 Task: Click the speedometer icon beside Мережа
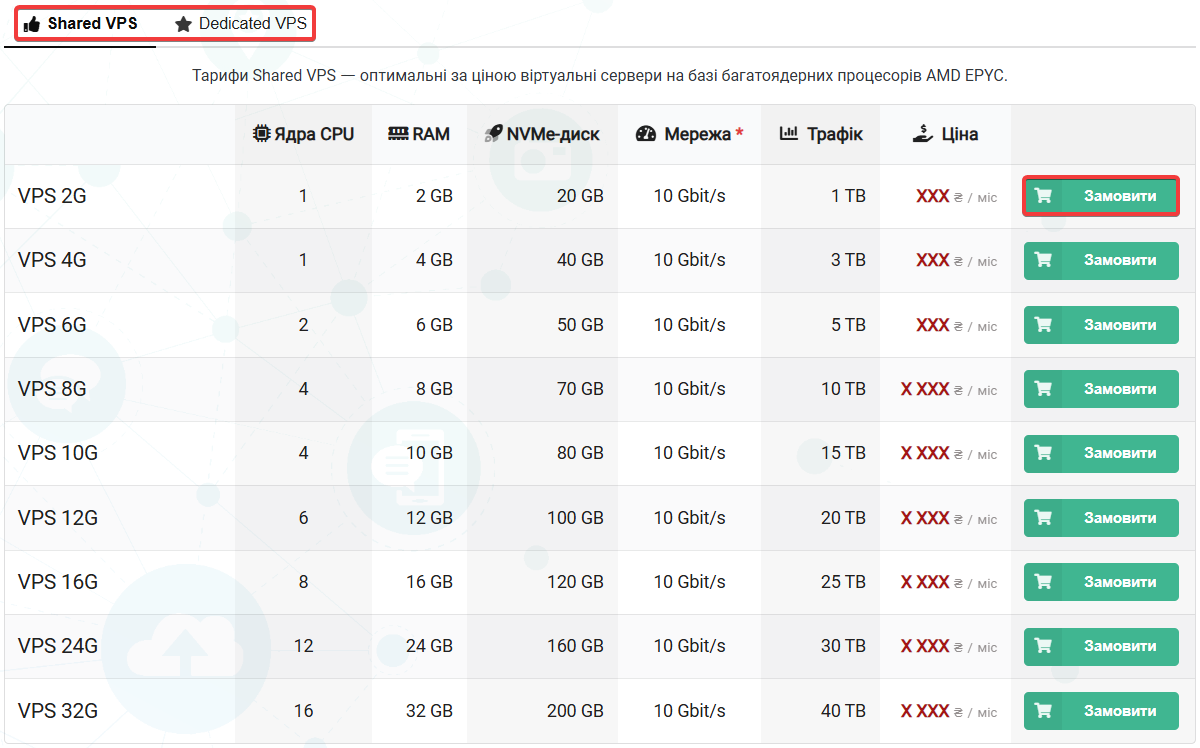pos(646,134)
